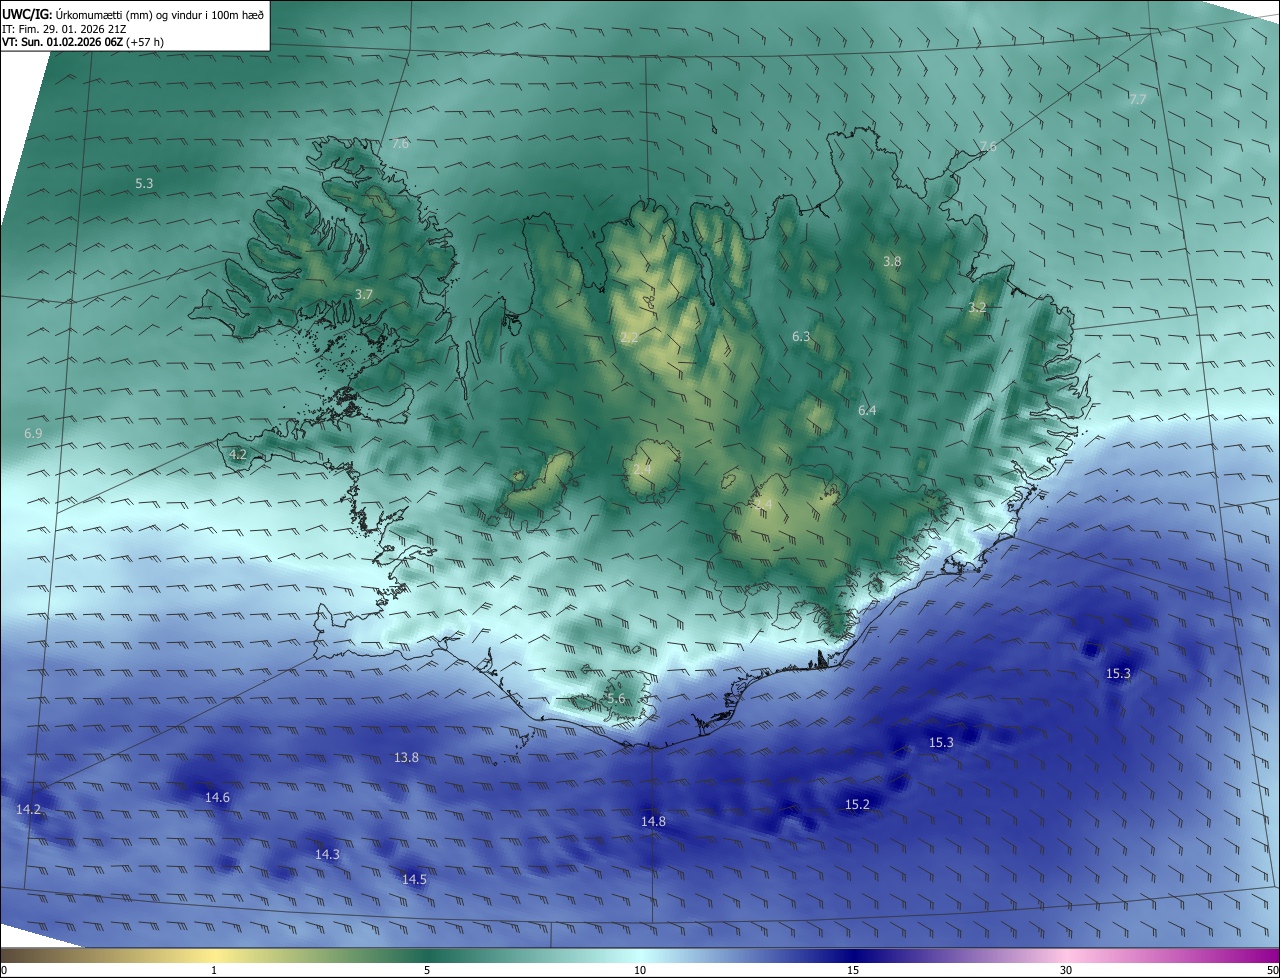
Task: Click the 4.2 value on Snæfellsnes peninsula
Action: (x=238, y=454)
